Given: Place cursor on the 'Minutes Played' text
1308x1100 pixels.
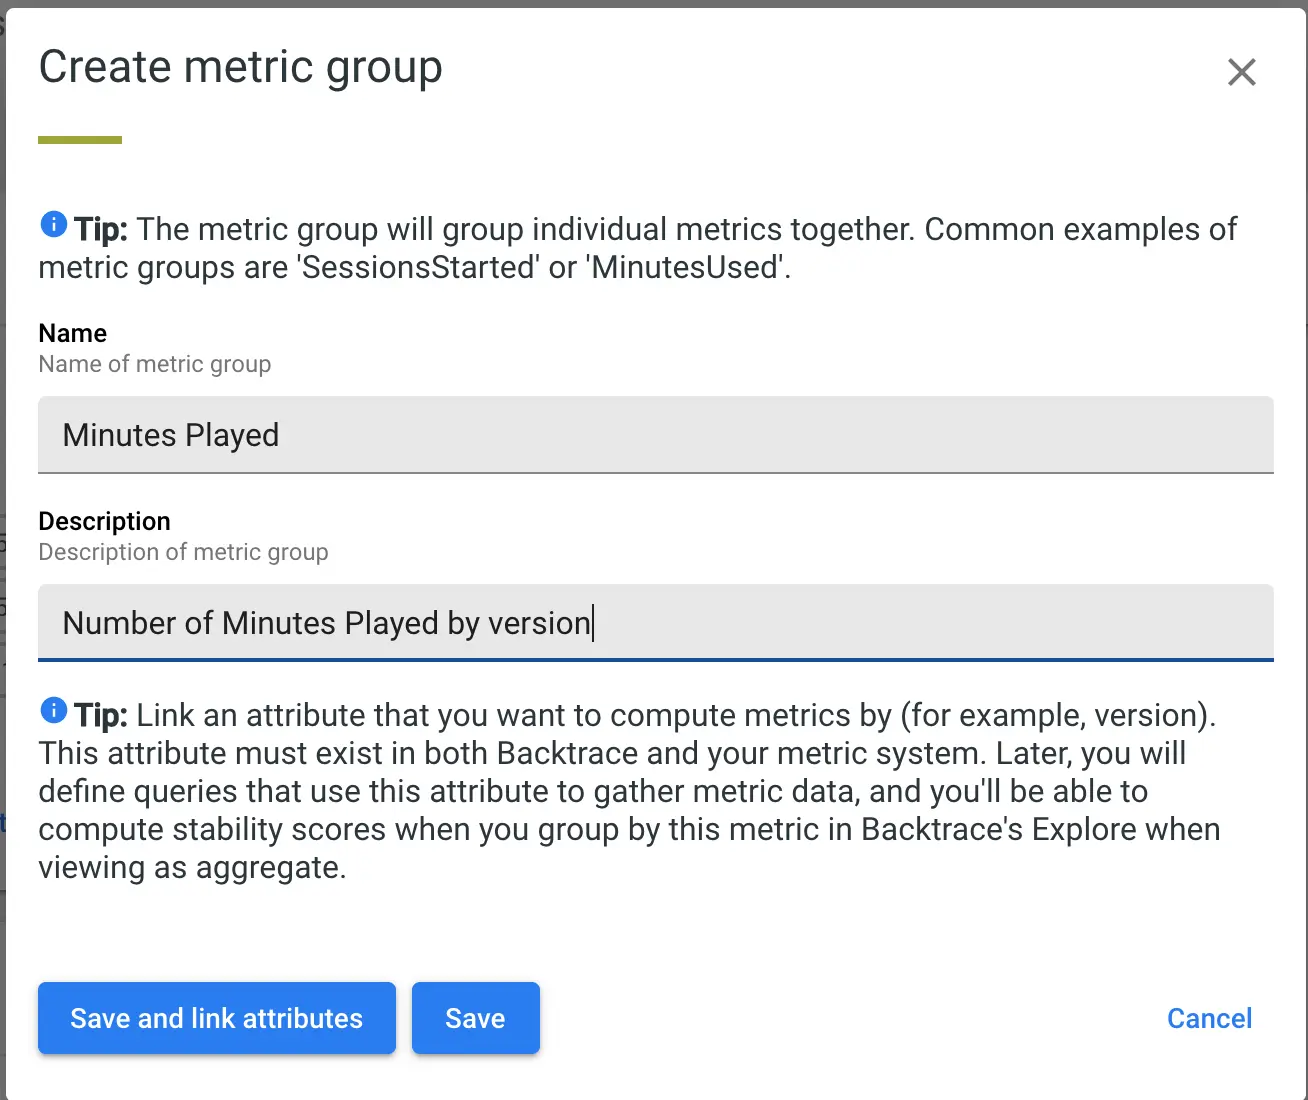Looking at the screenshot, I should click(170, 435).
